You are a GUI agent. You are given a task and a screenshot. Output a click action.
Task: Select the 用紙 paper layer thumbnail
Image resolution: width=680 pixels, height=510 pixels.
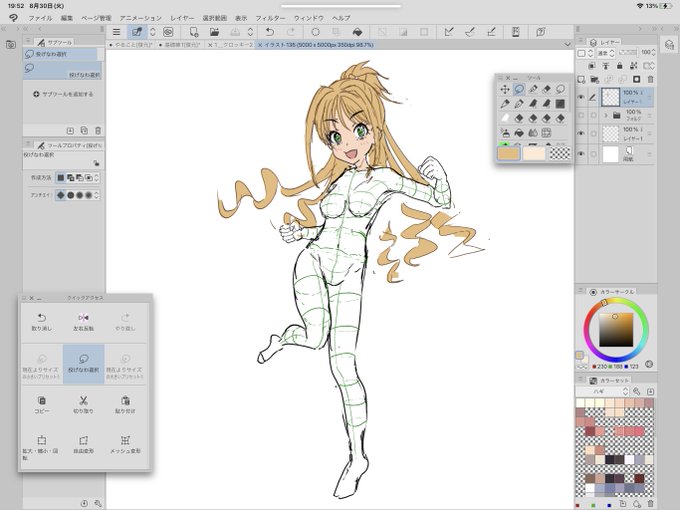tap(610, 154)
